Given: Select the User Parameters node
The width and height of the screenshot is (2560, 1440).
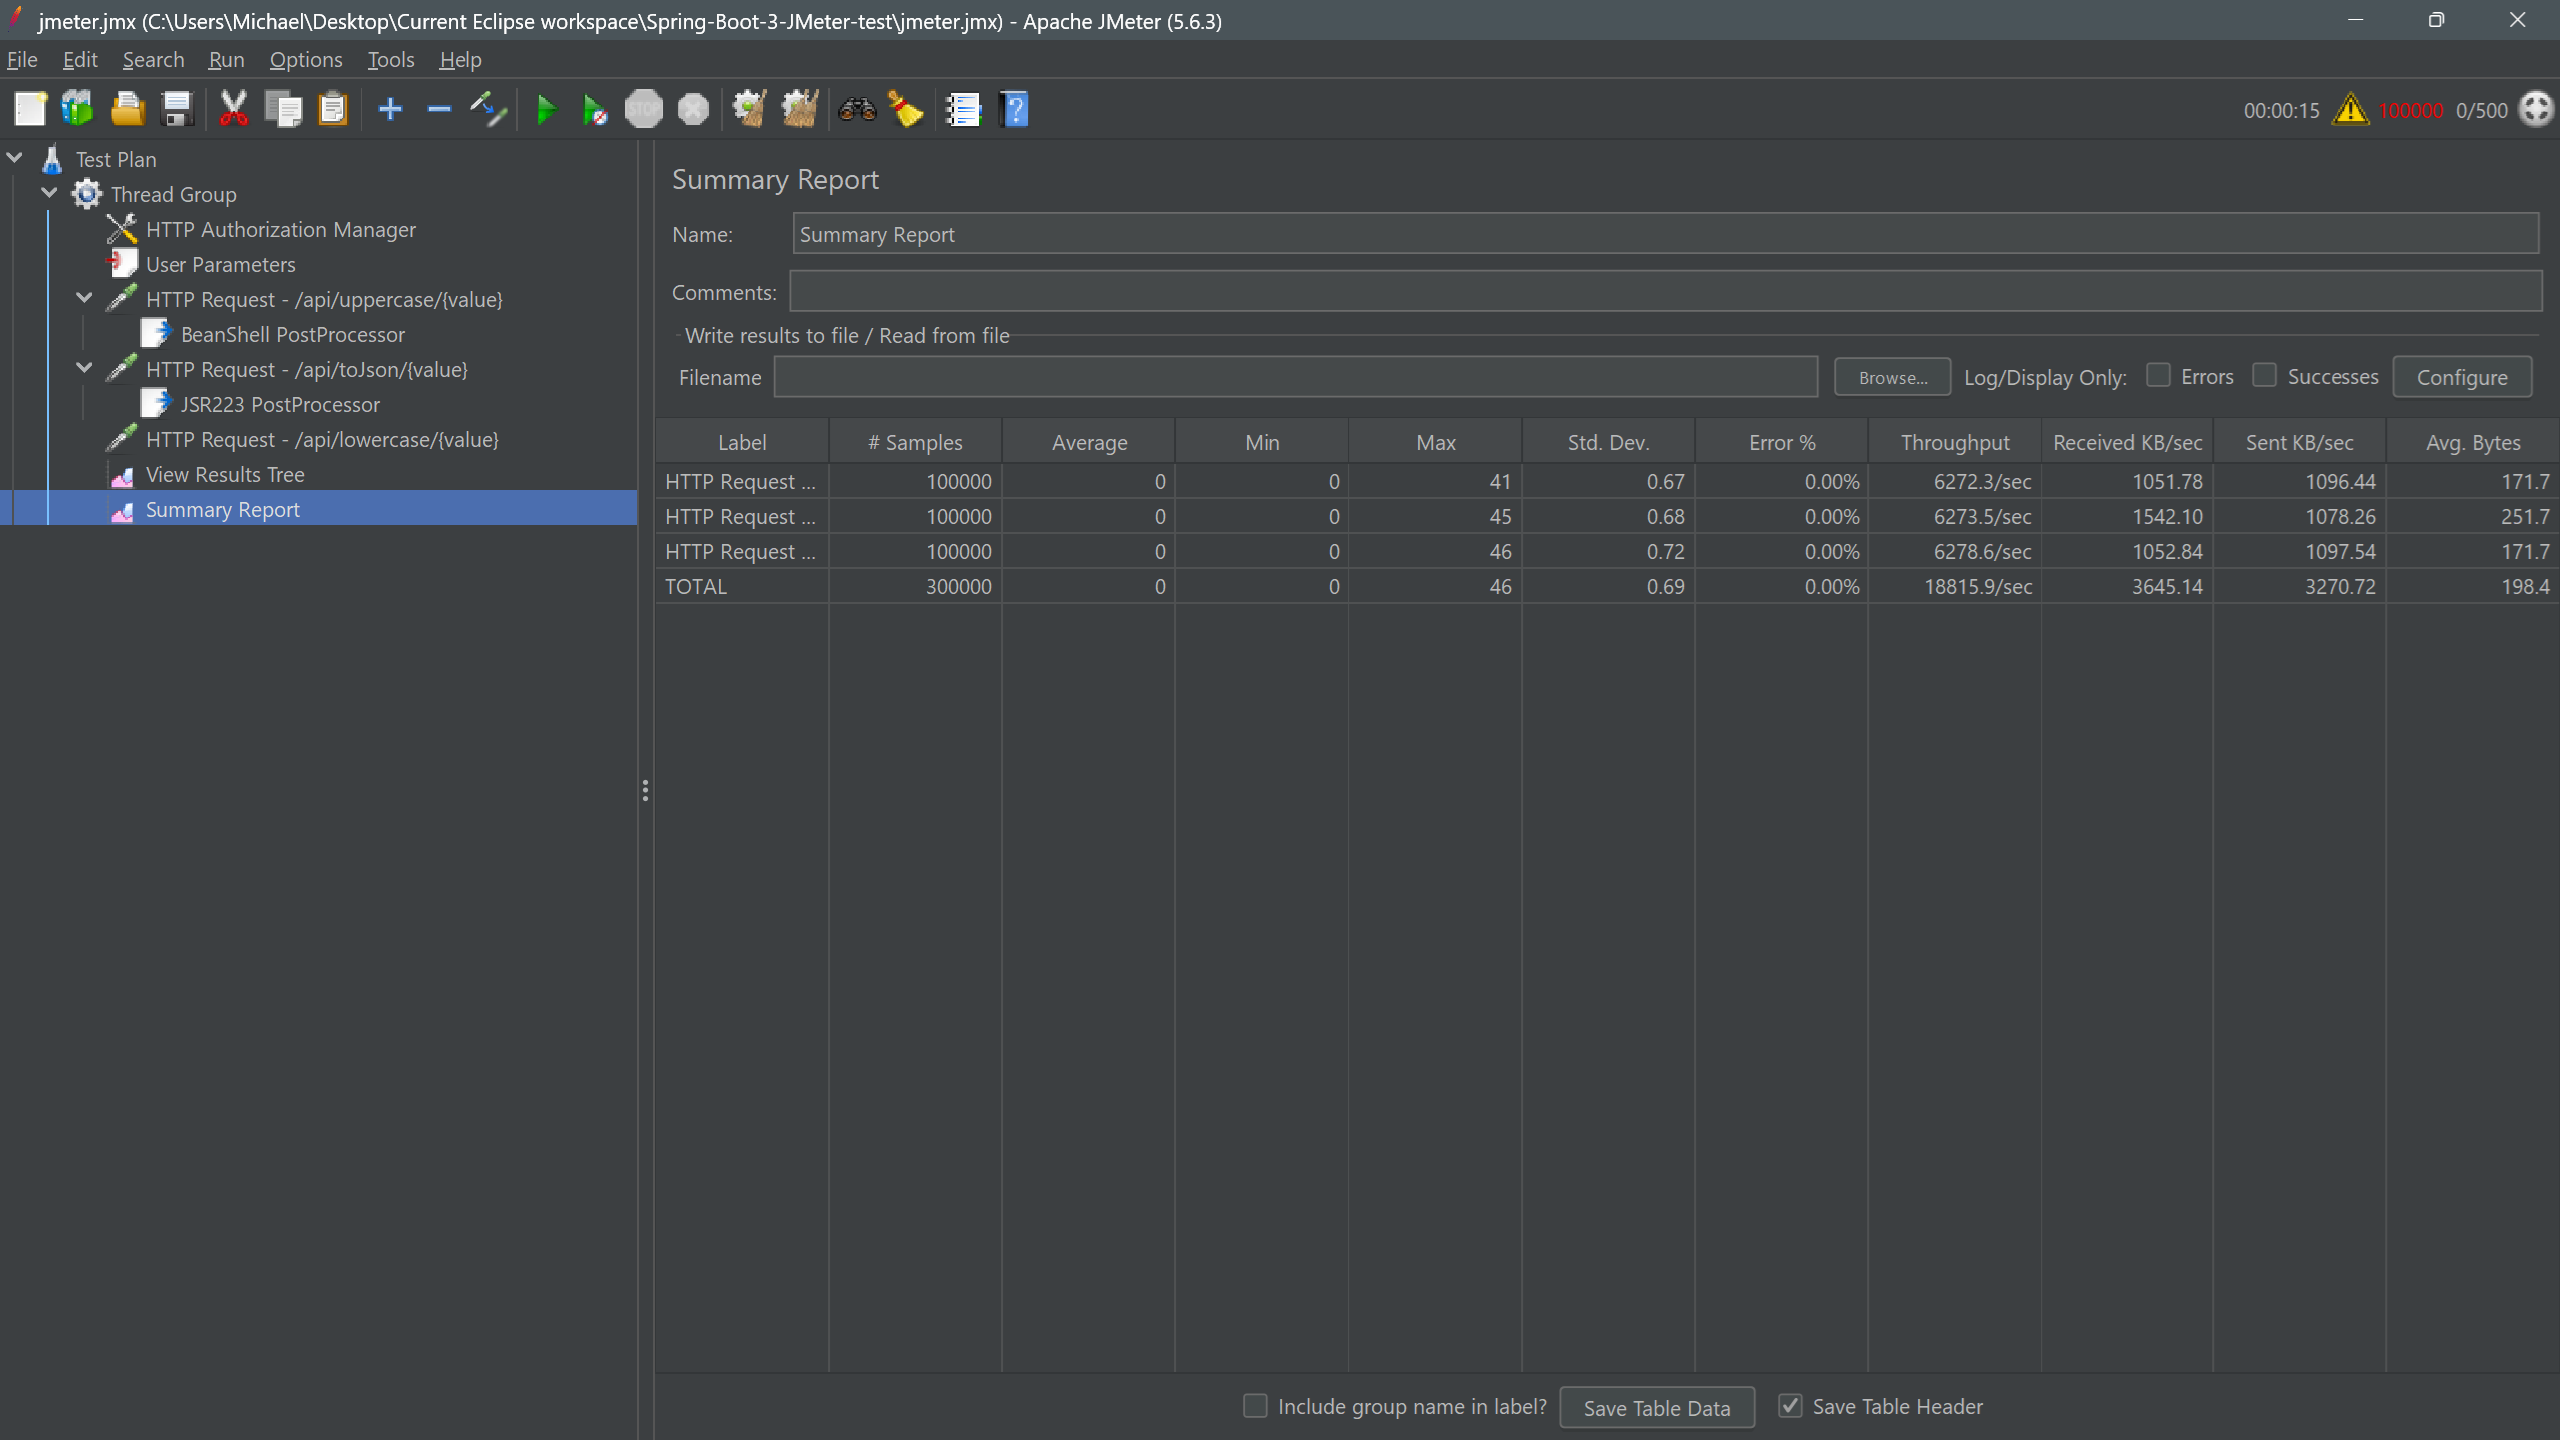Looking at the screenshot, I should (220, 264).
